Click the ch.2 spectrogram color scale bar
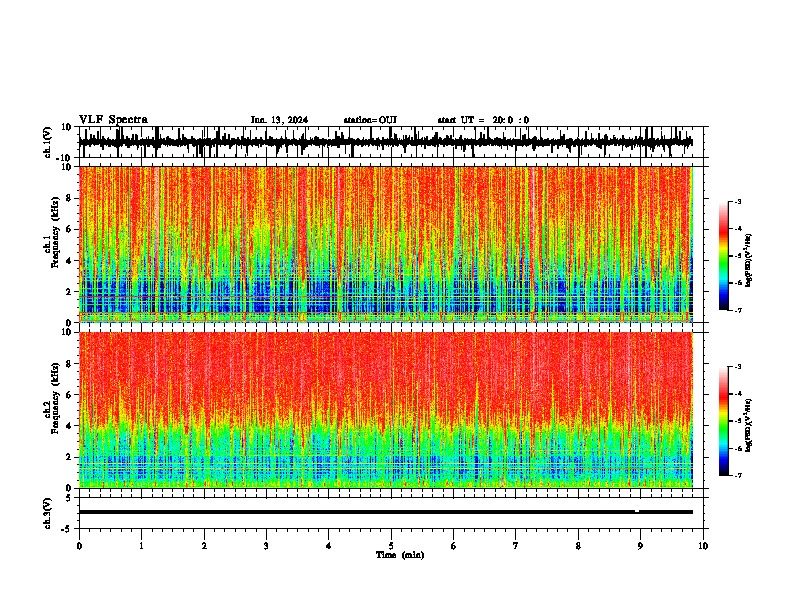 723,421
